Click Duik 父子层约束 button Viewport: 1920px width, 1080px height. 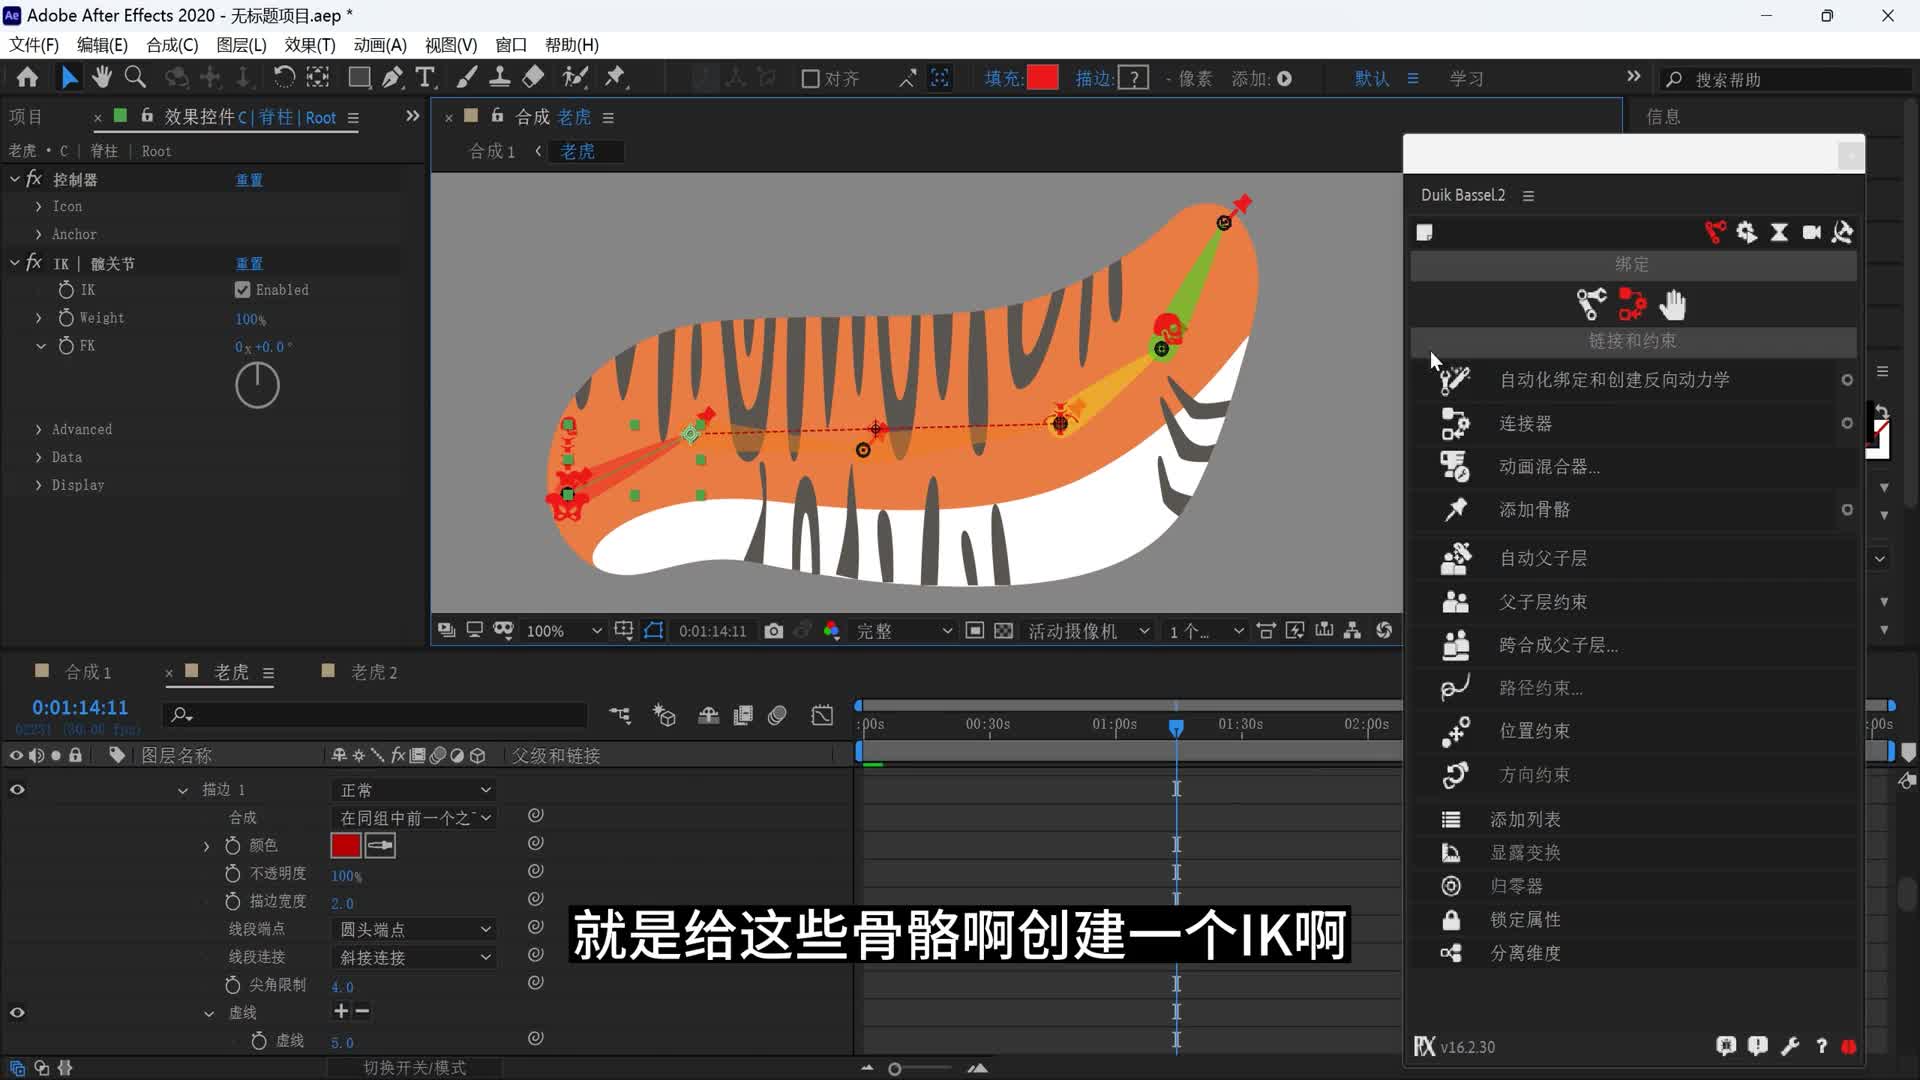(1543, 602)
